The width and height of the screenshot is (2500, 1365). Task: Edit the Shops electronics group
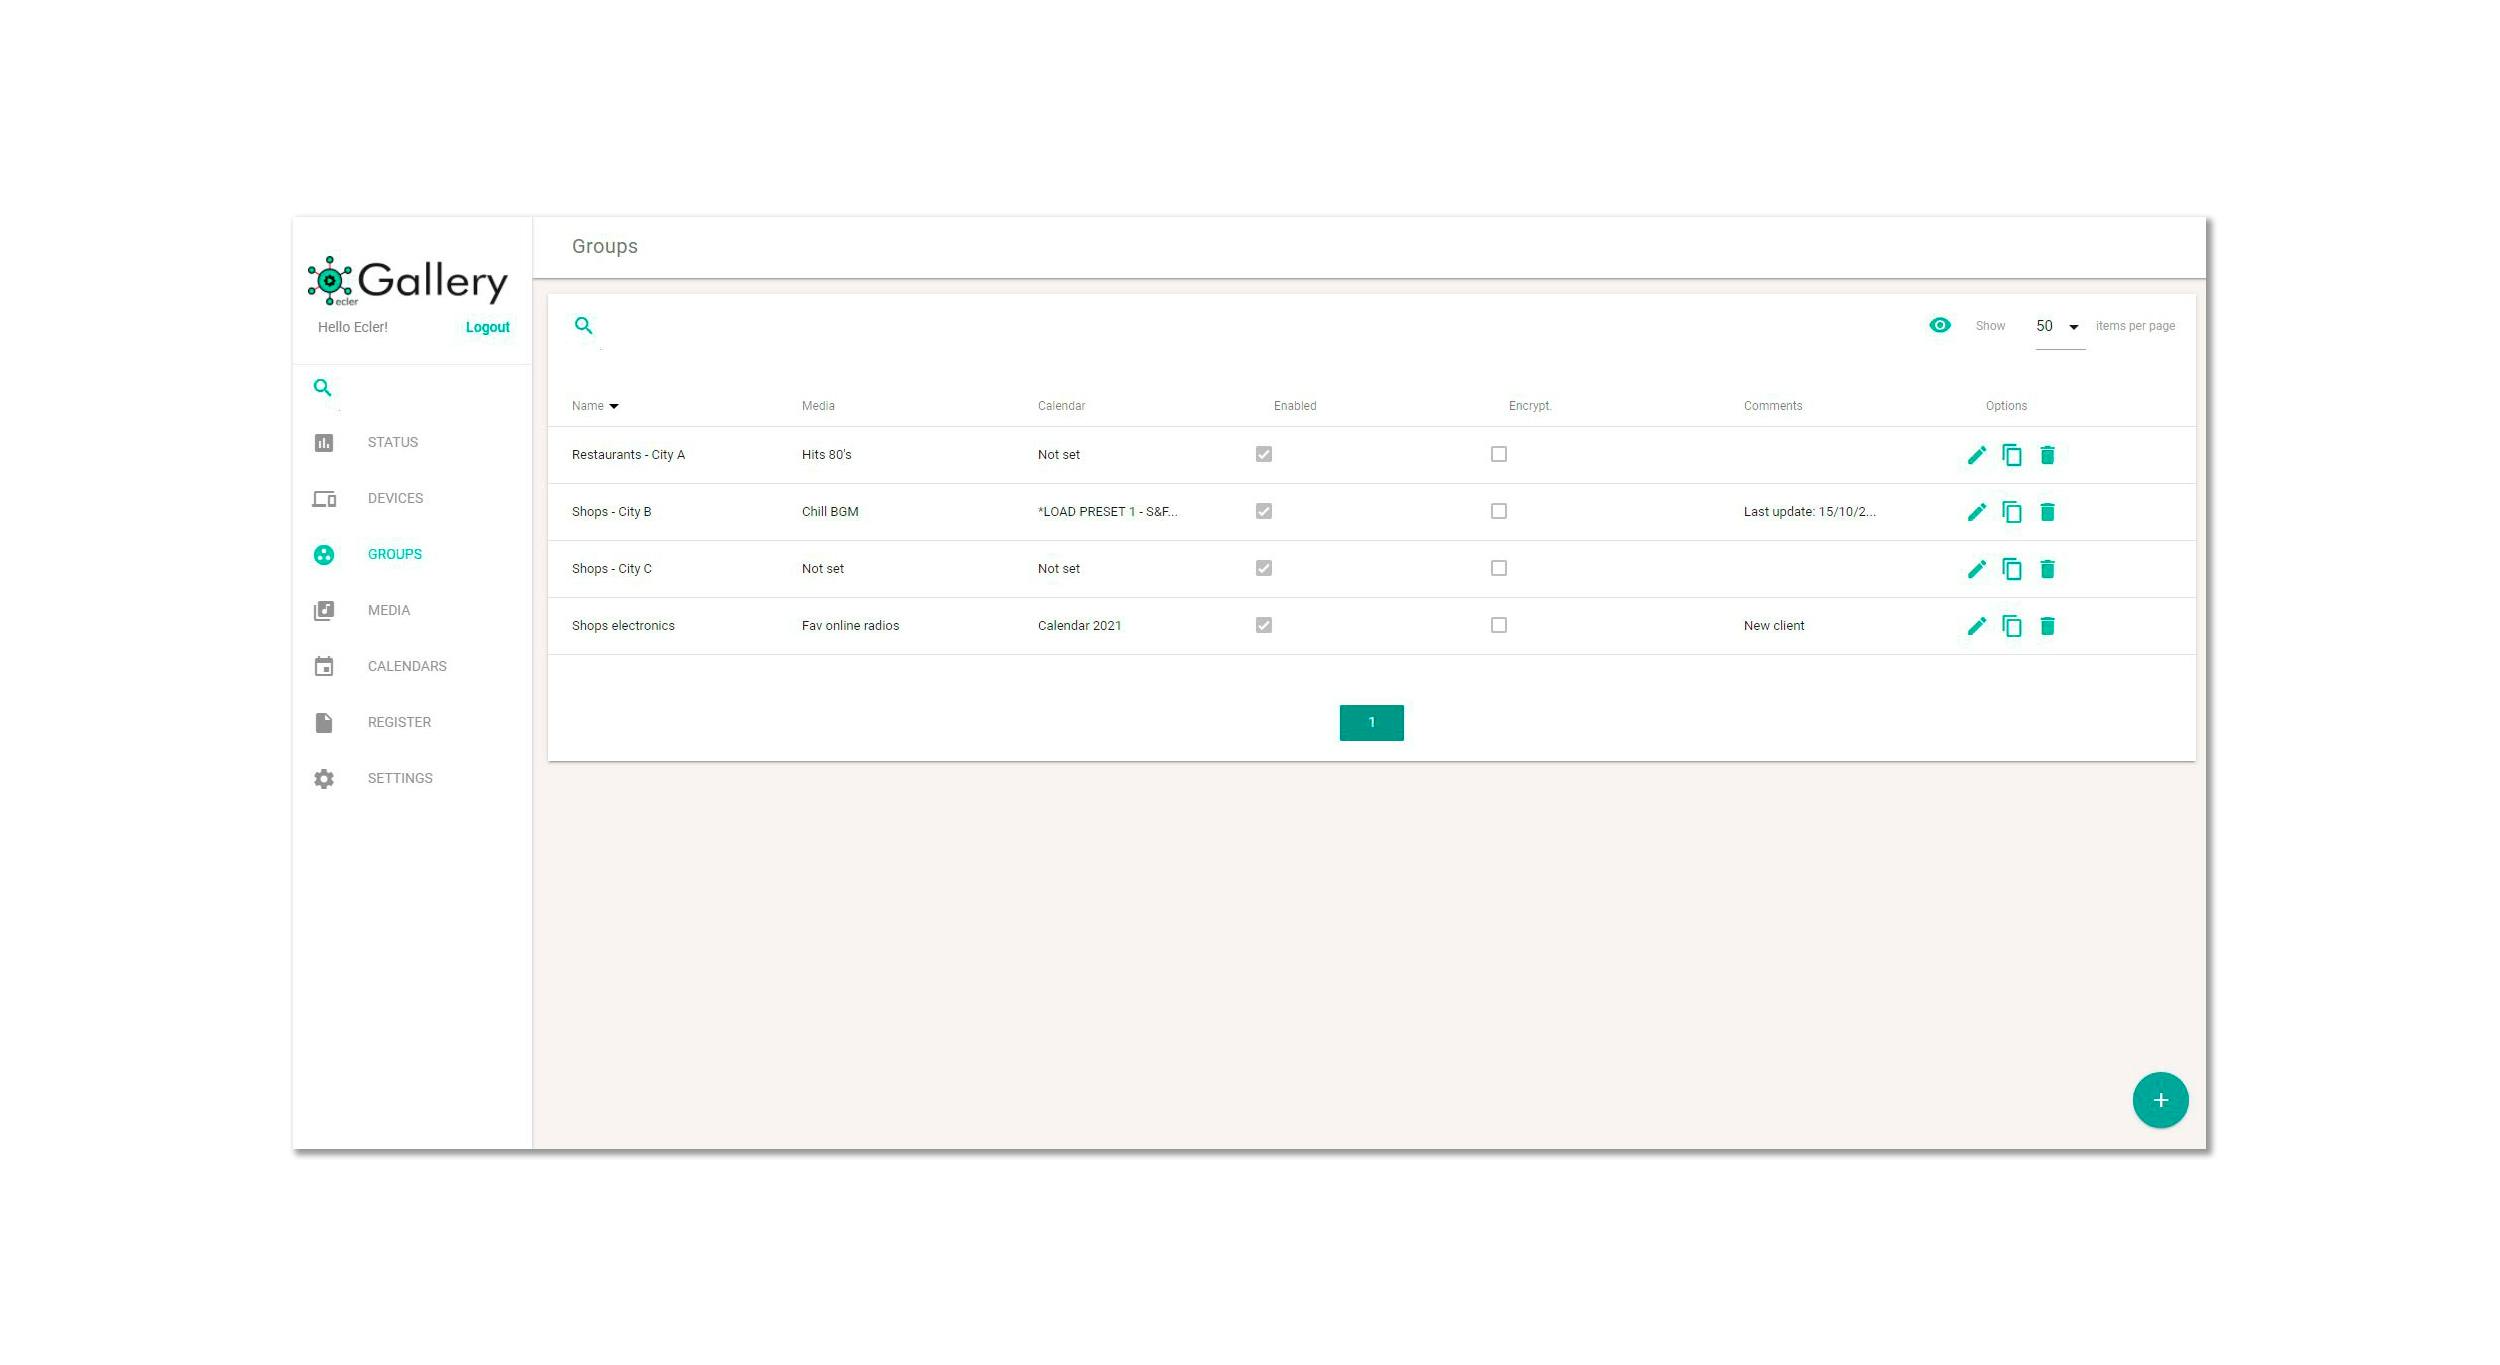coord(1976,626)
